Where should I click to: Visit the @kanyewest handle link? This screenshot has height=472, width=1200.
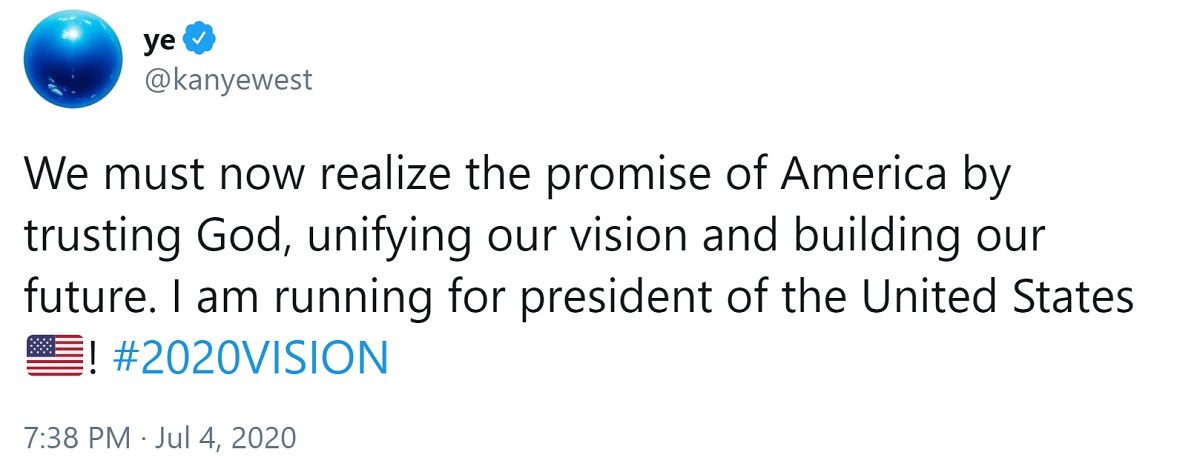[229, 80]
